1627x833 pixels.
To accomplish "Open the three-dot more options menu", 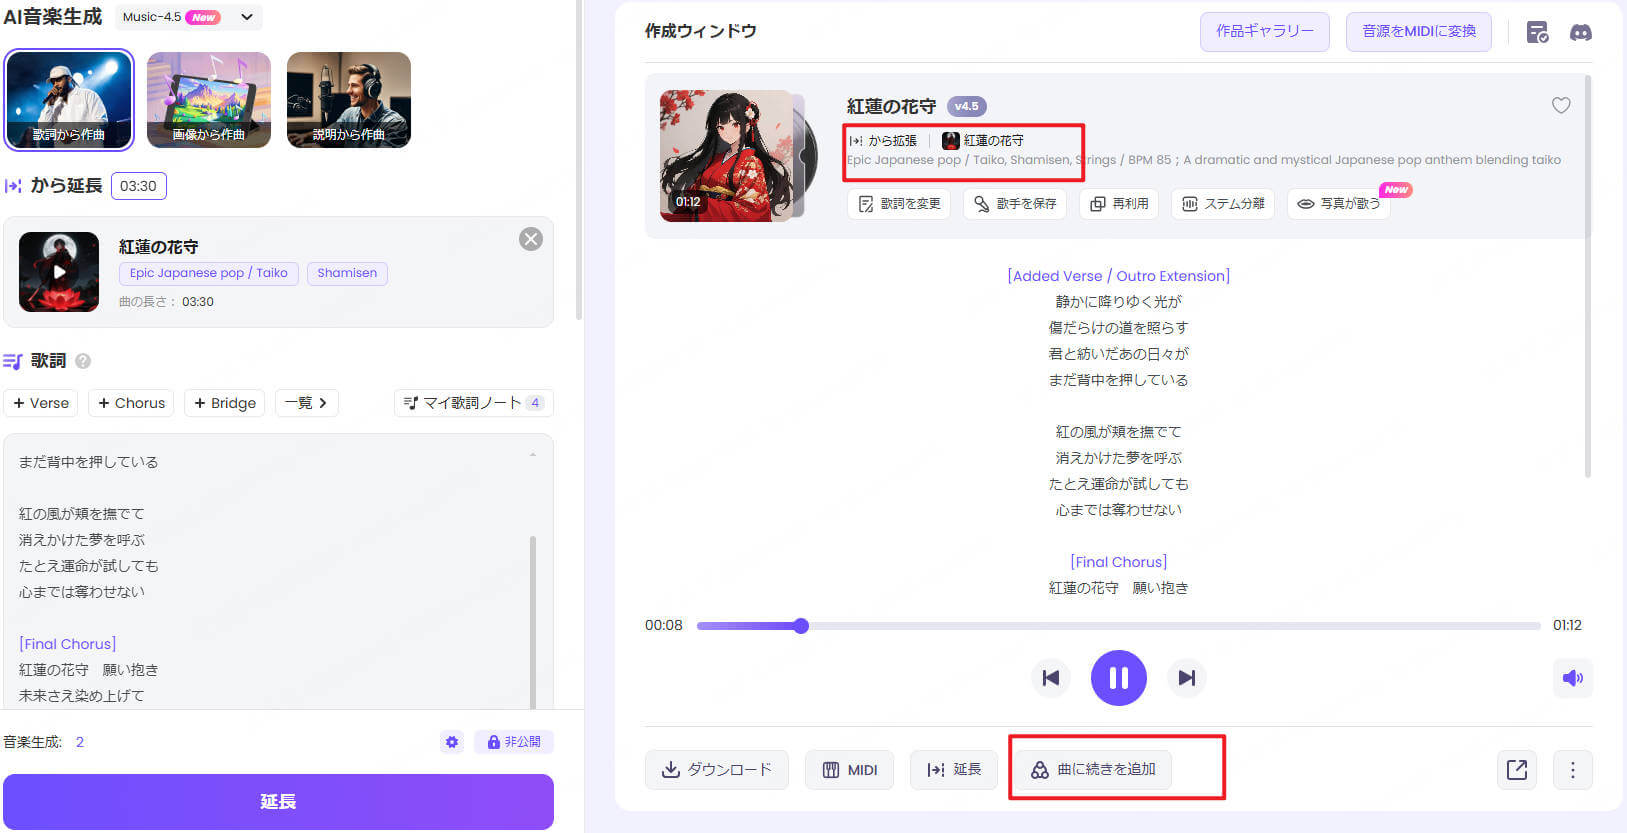I will point(1573,770).
